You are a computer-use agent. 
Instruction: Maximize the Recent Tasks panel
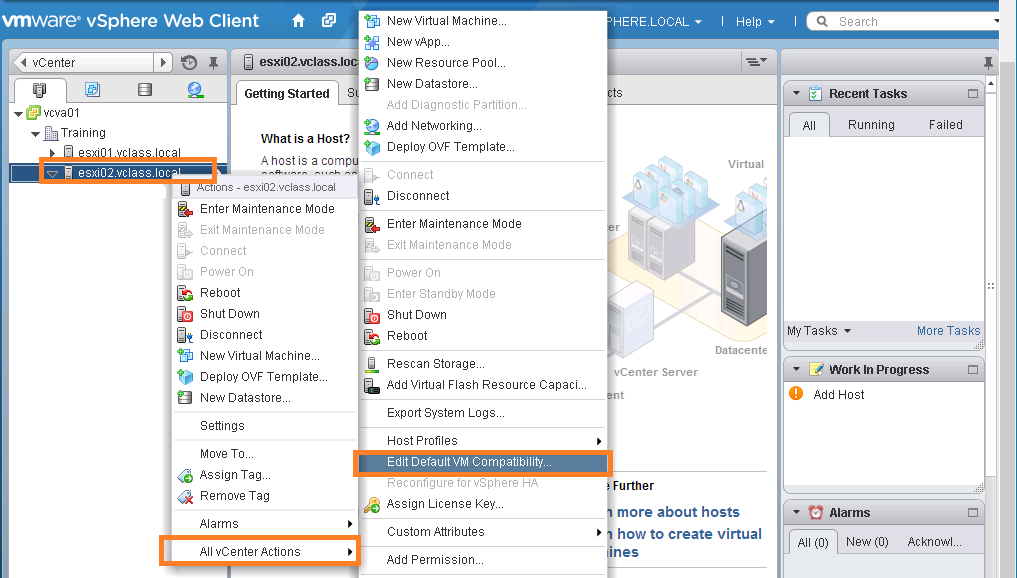[973, 93]
